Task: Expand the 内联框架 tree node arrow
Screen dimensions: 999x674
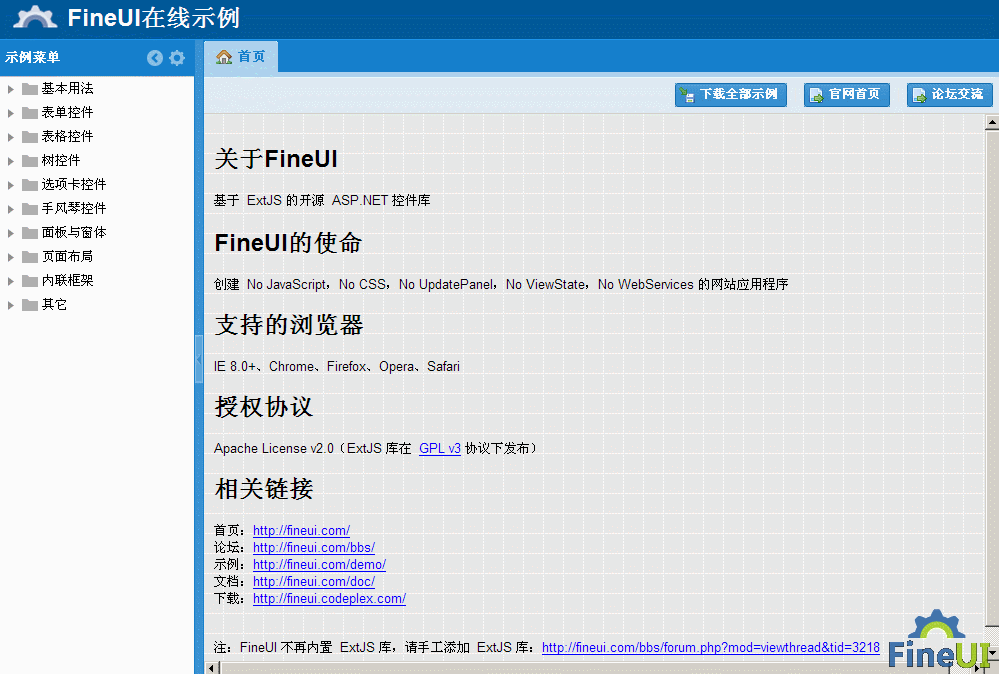Action: [x=11, y=281]
